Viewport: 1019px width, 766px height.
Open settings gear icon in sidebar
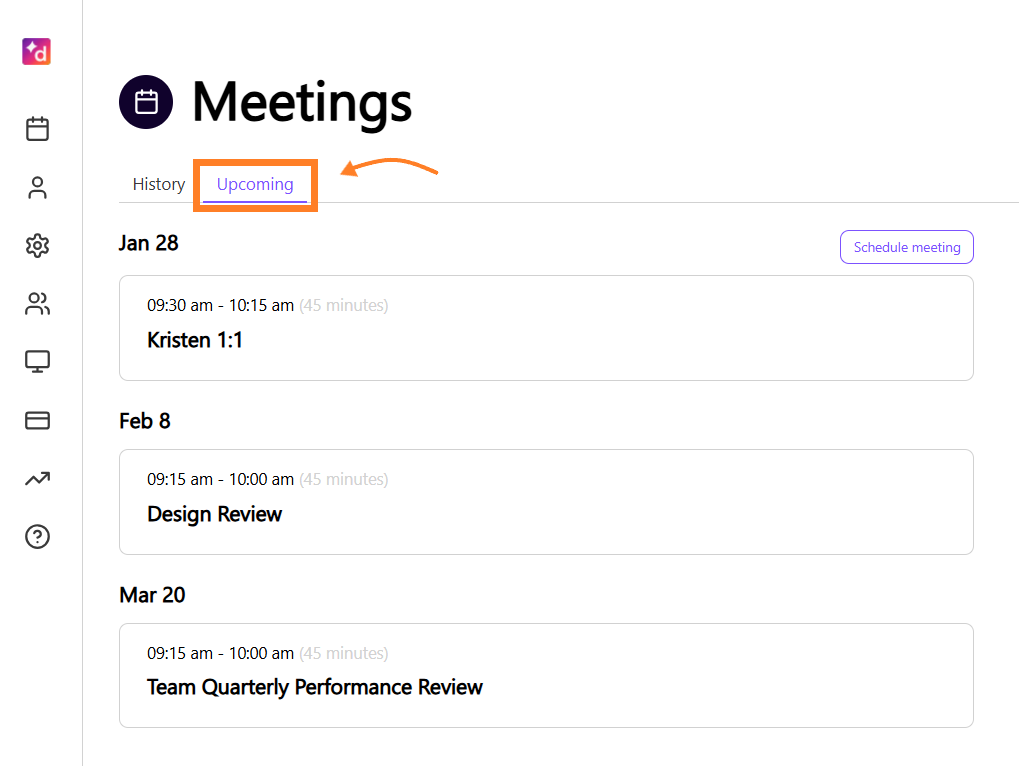37,246
